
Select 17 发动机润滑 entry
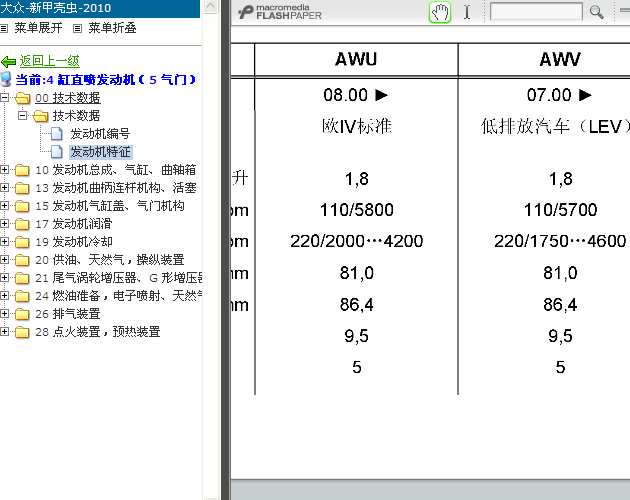pyautogui.click(x=74, y=224)
